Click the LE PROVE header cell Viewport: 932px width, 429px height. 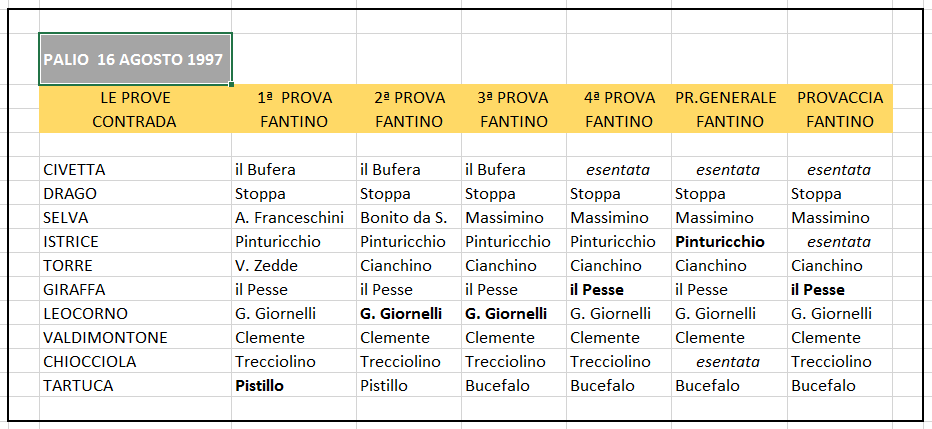point(136,97)
